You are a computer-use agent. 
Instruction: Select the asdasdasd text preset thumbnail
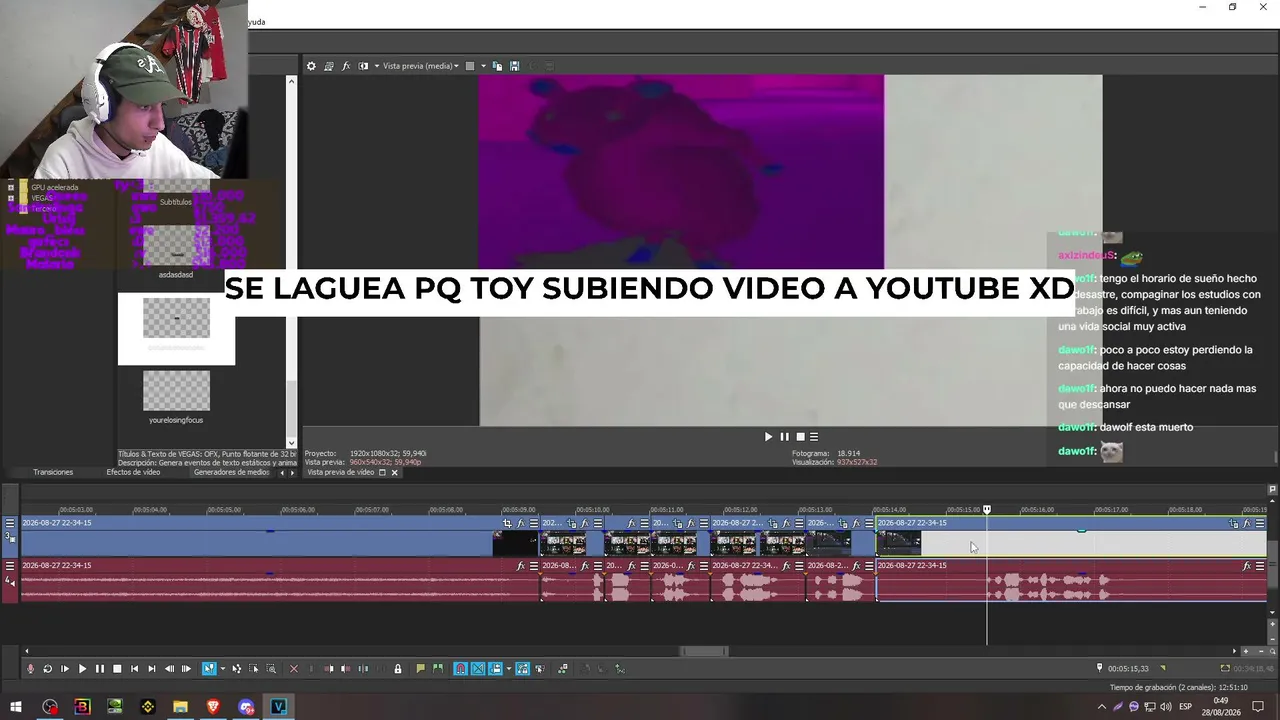pyautogui.click(x=176, y=246)
